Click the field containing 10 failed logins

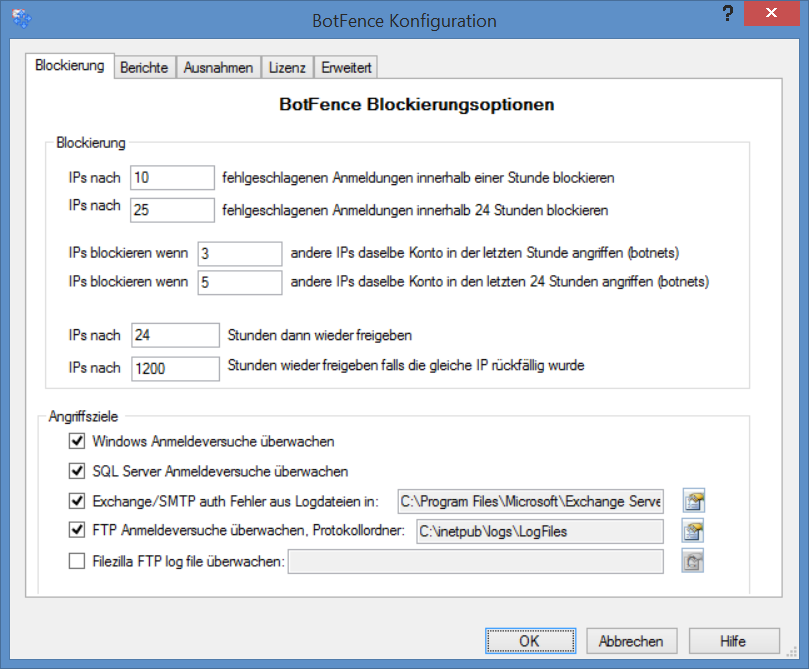coord(172,178)
